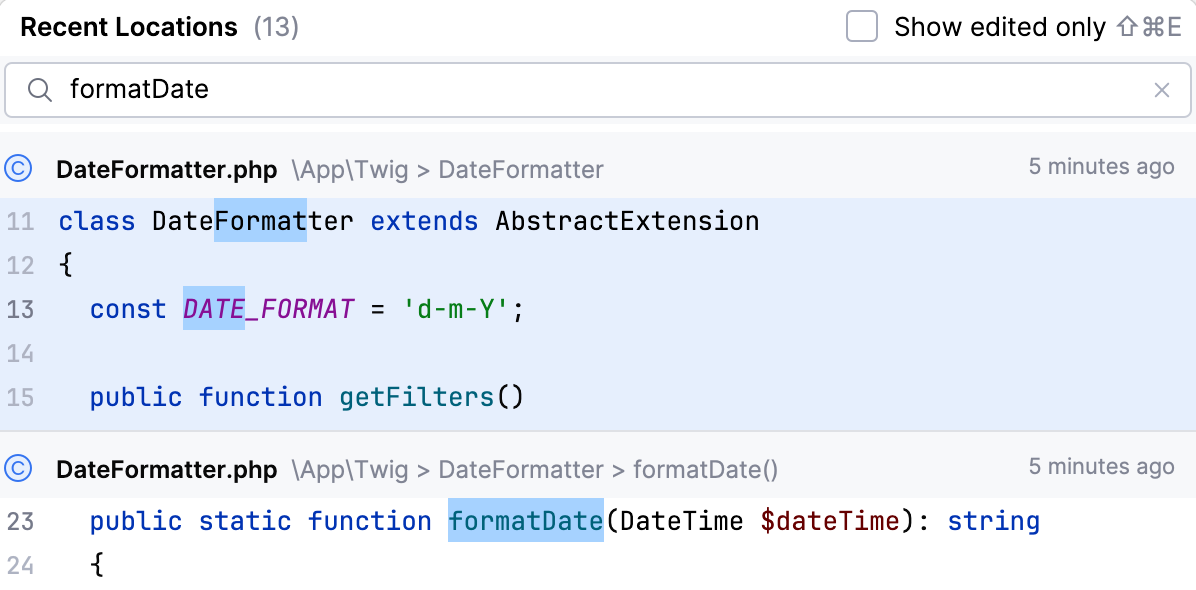The image size is (1196, 590).
Task: Click line number 23 in snippet
Action: [20, 521]
